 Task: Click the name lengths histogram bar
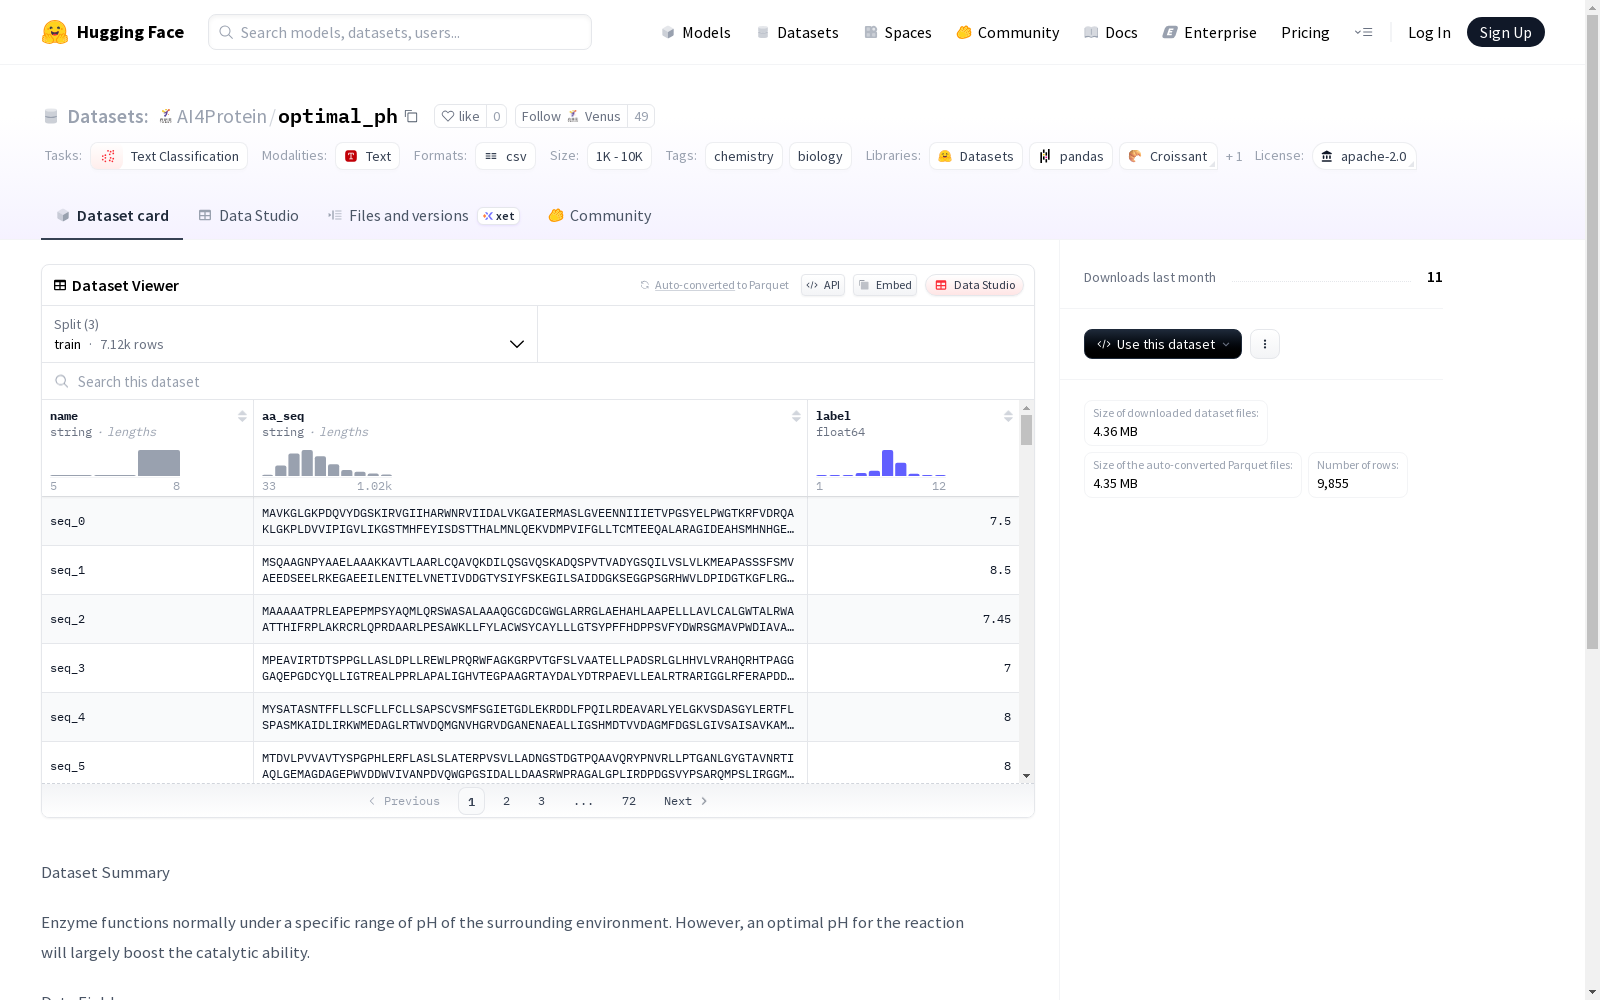tap(159, 463)
